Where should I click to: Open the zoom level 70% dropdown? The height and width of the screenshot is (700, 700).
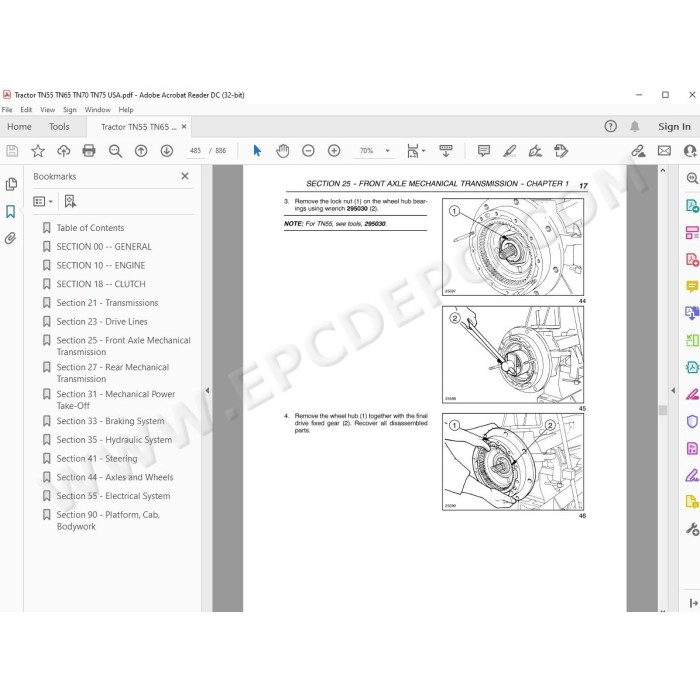click(388, 151)
